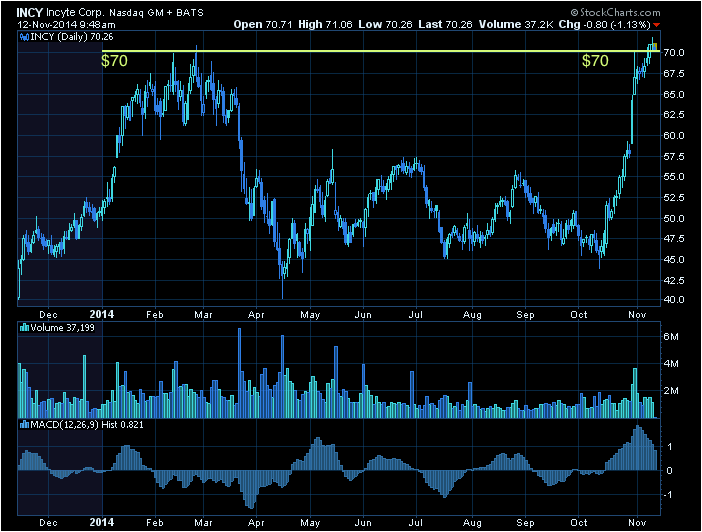702x532 pixels.
Task: Click 'Dec' on the bottom MACD date axis
Action: click(x=48, y=523)
